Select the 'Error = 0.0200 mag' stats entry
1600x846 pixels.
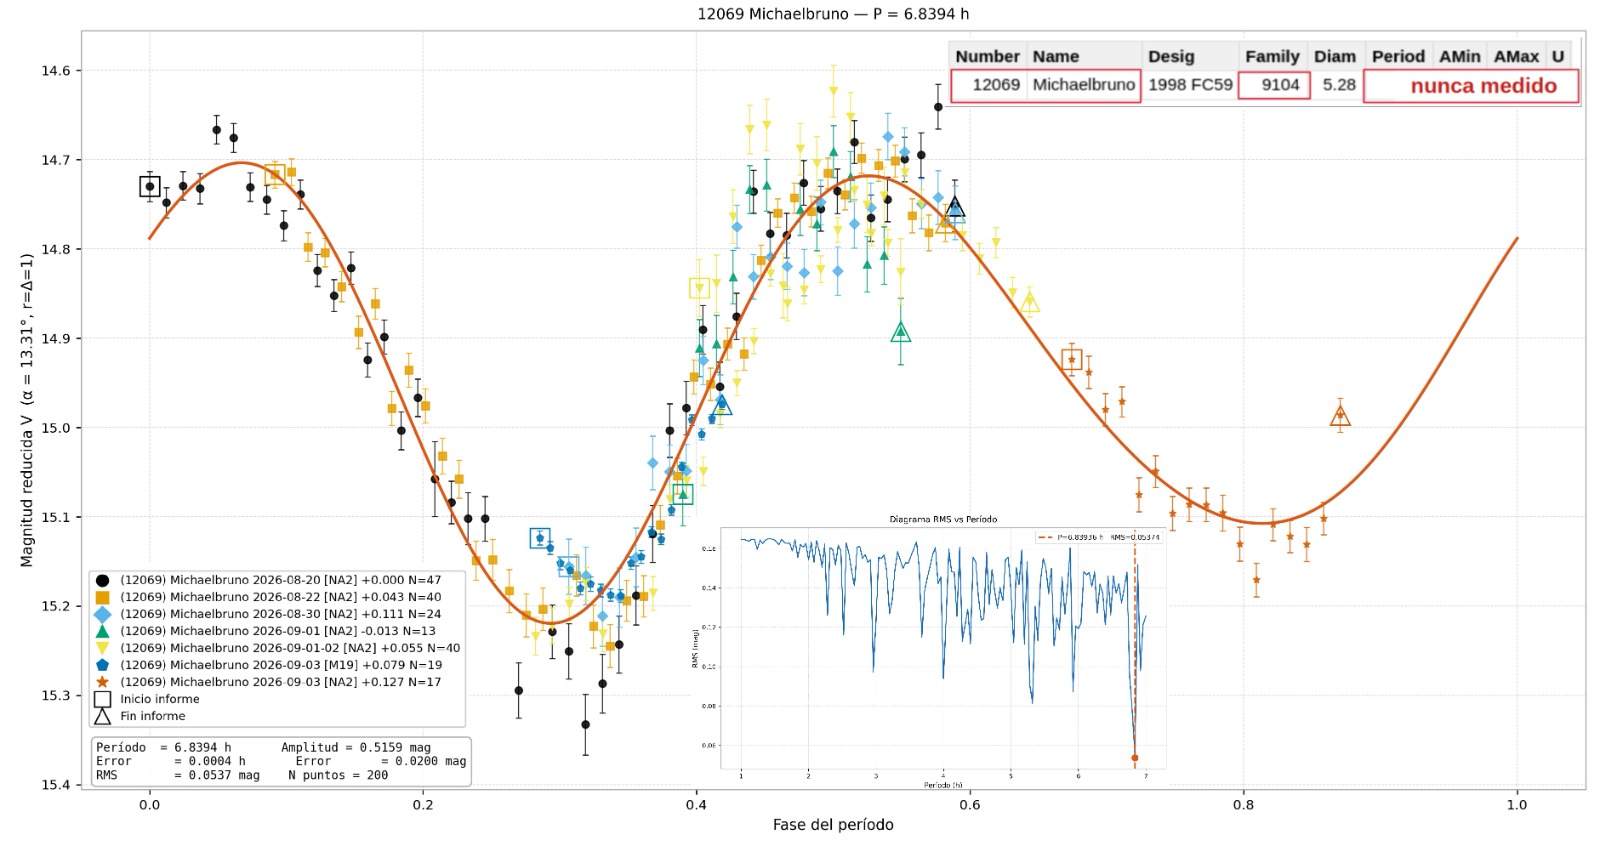coord(381,761)
